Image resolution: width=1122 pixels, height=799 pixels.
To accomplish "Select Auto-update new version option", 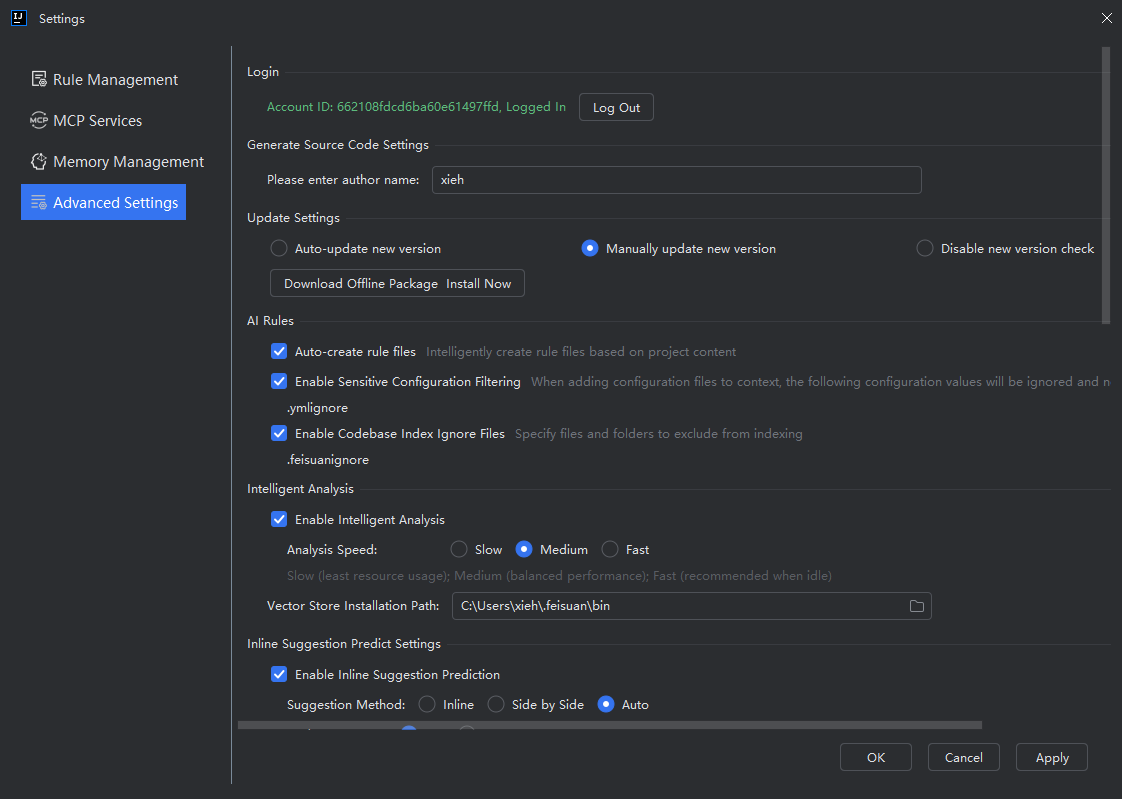I will (x=279, y=249).
